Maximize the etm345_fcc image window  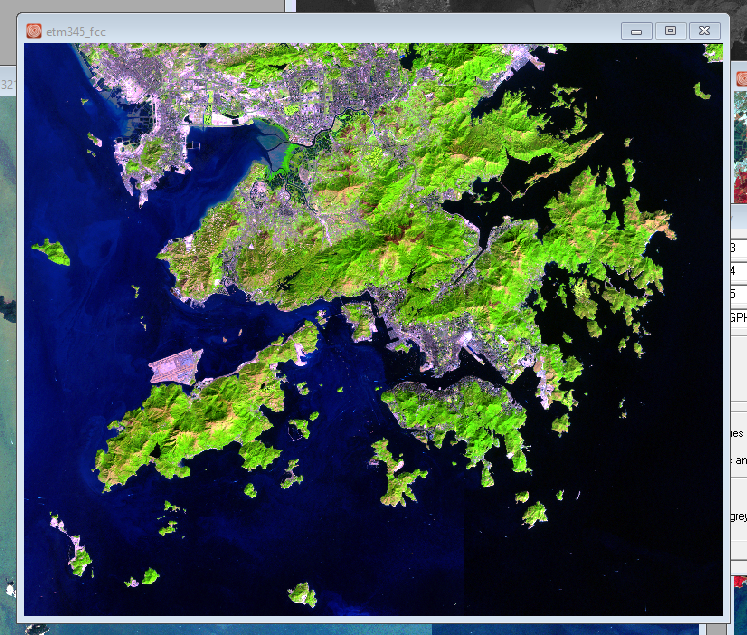coord(670,31)
